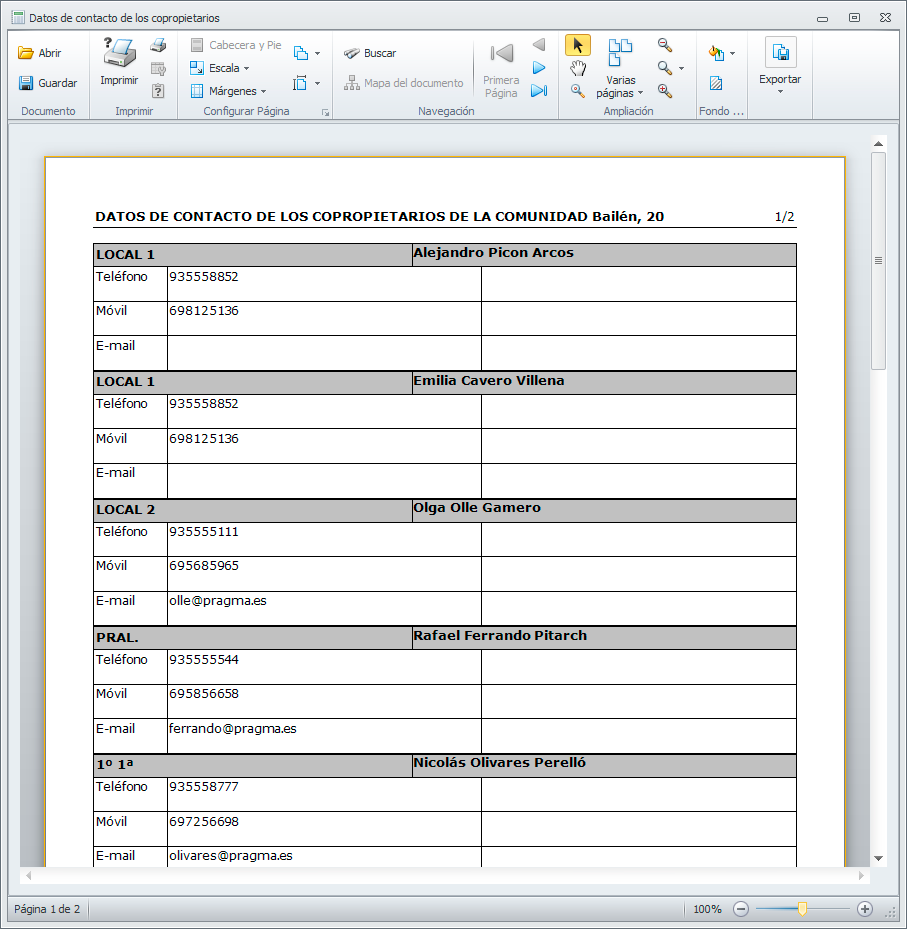Click the Buscar search button
The height and width of the screenshot is (929, 907).
[x=370, y=53]
